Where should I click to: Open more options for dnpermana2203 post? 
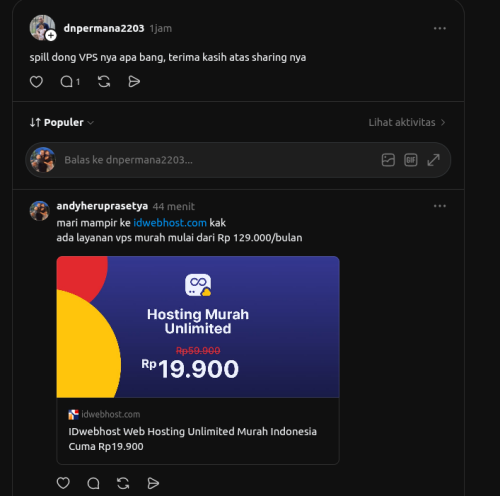tap(440, 29)
